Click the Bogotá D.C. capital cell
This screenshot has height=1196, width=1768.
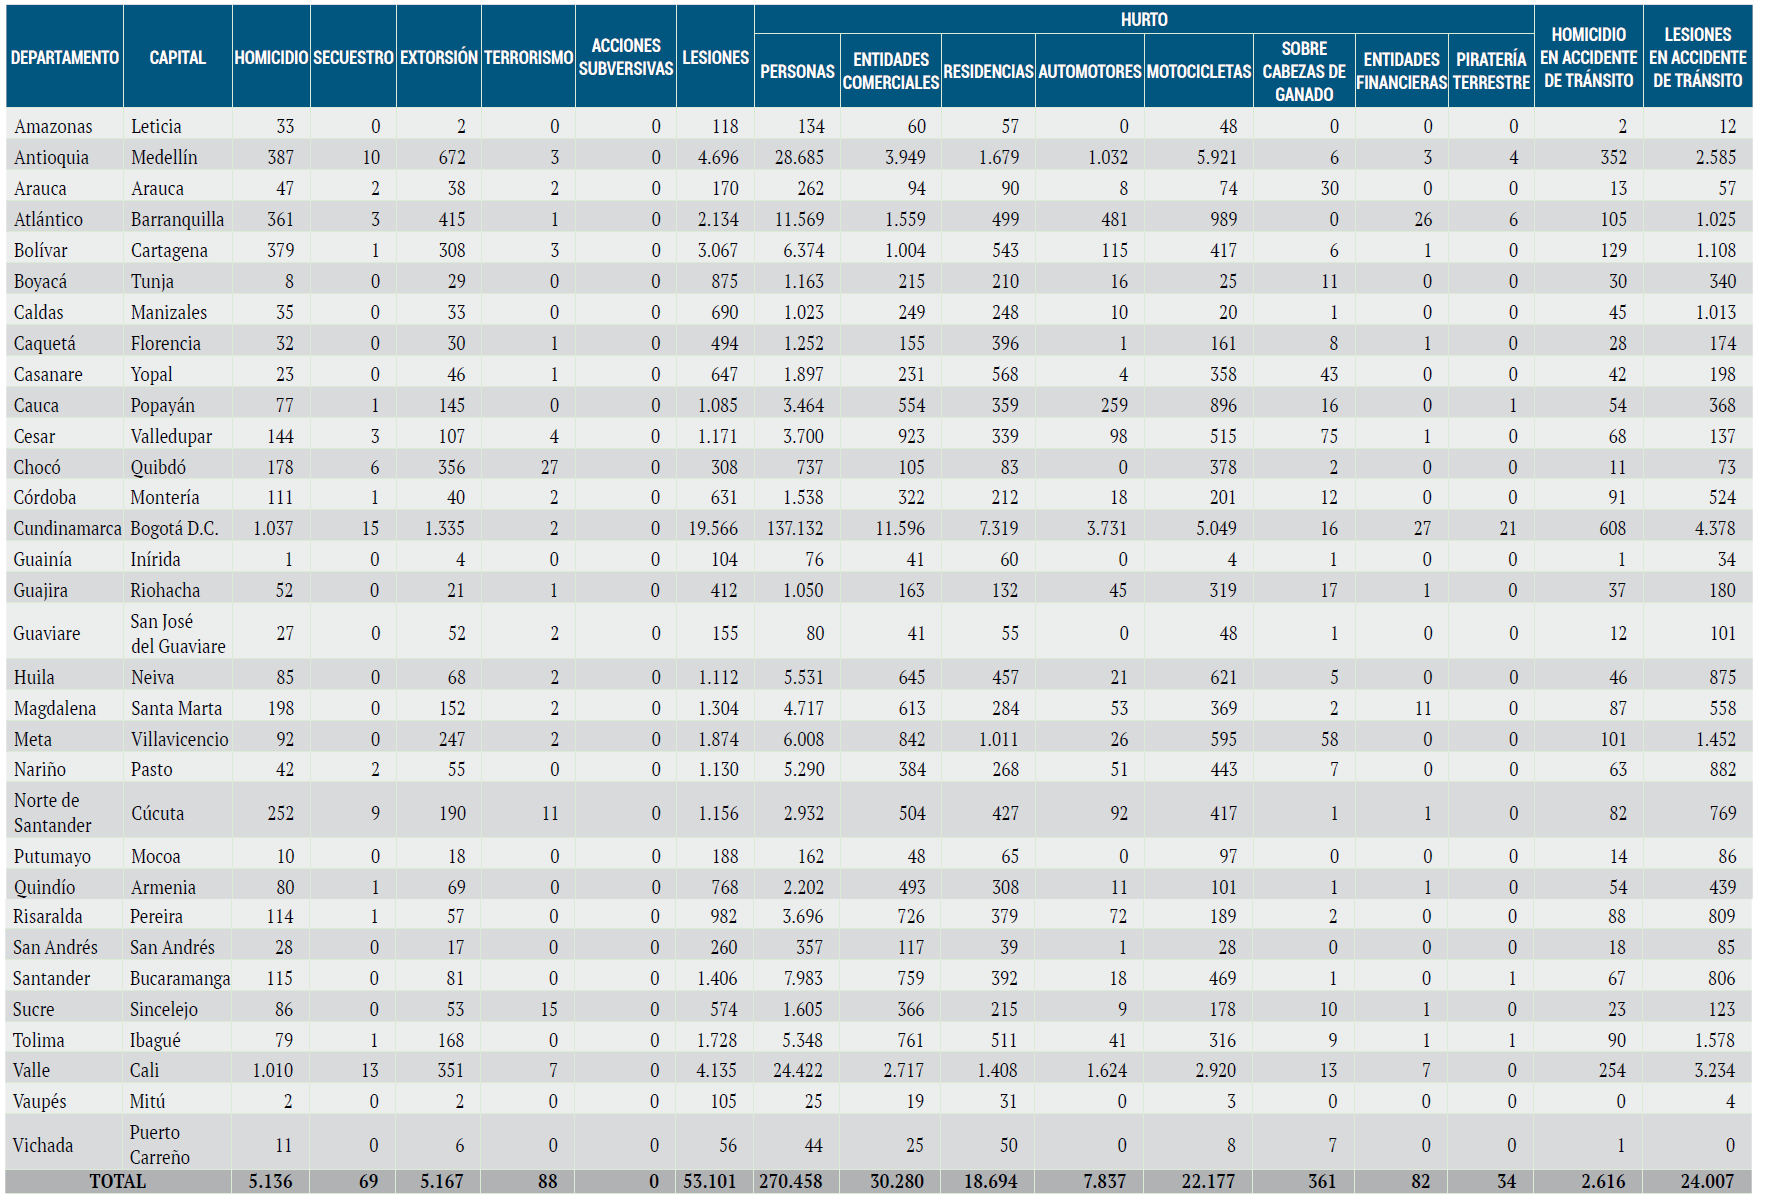tap(174, 528)
